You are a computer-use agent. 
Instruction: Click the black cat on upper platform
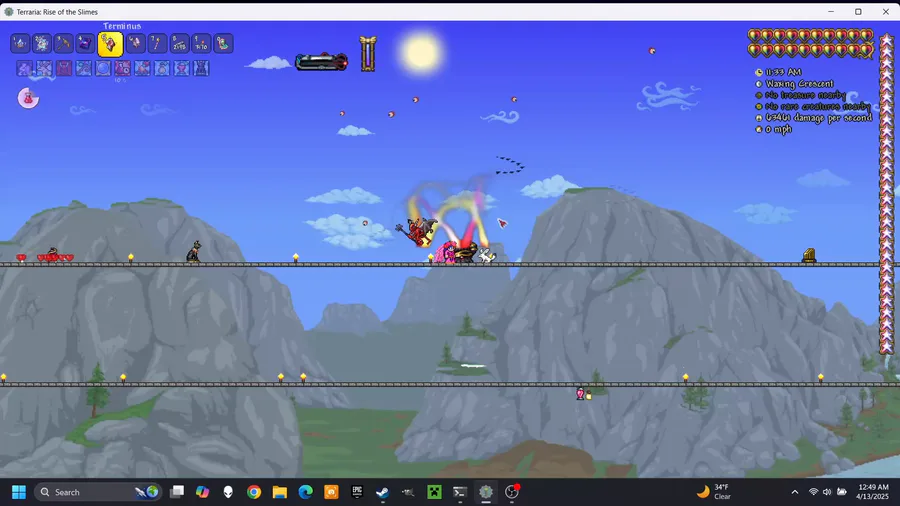[194, 252]
